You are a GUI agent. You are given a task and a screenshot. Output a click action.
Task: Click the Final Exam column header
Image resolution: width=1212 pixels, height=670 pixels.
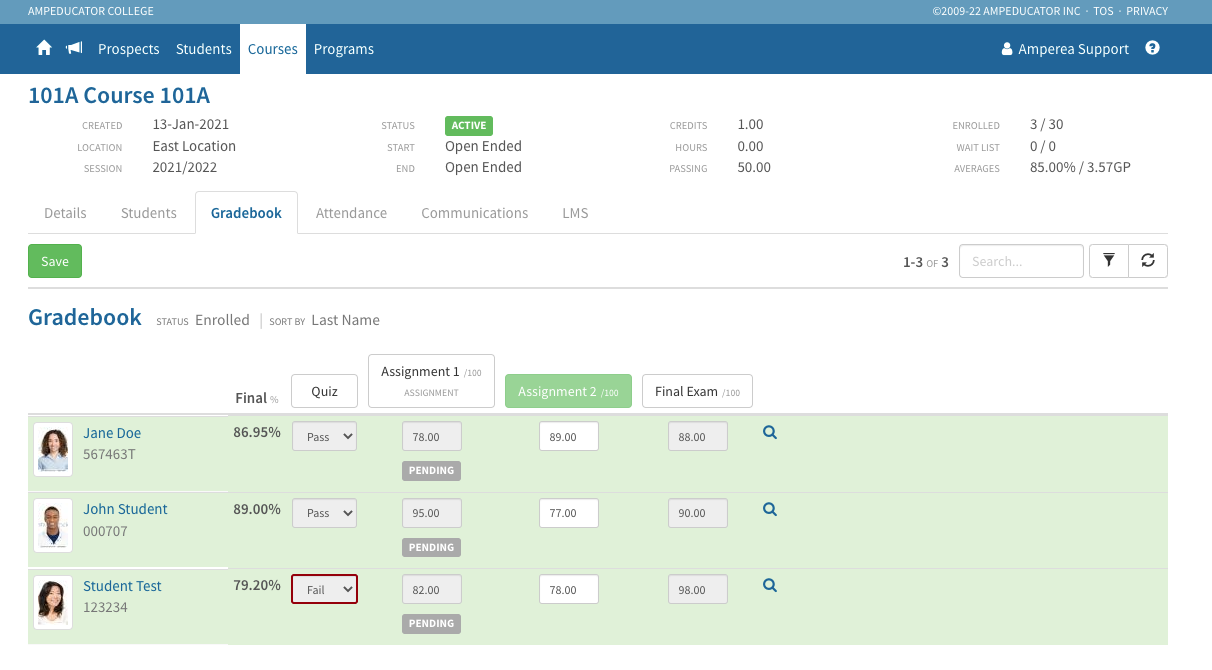pos(697,391)
